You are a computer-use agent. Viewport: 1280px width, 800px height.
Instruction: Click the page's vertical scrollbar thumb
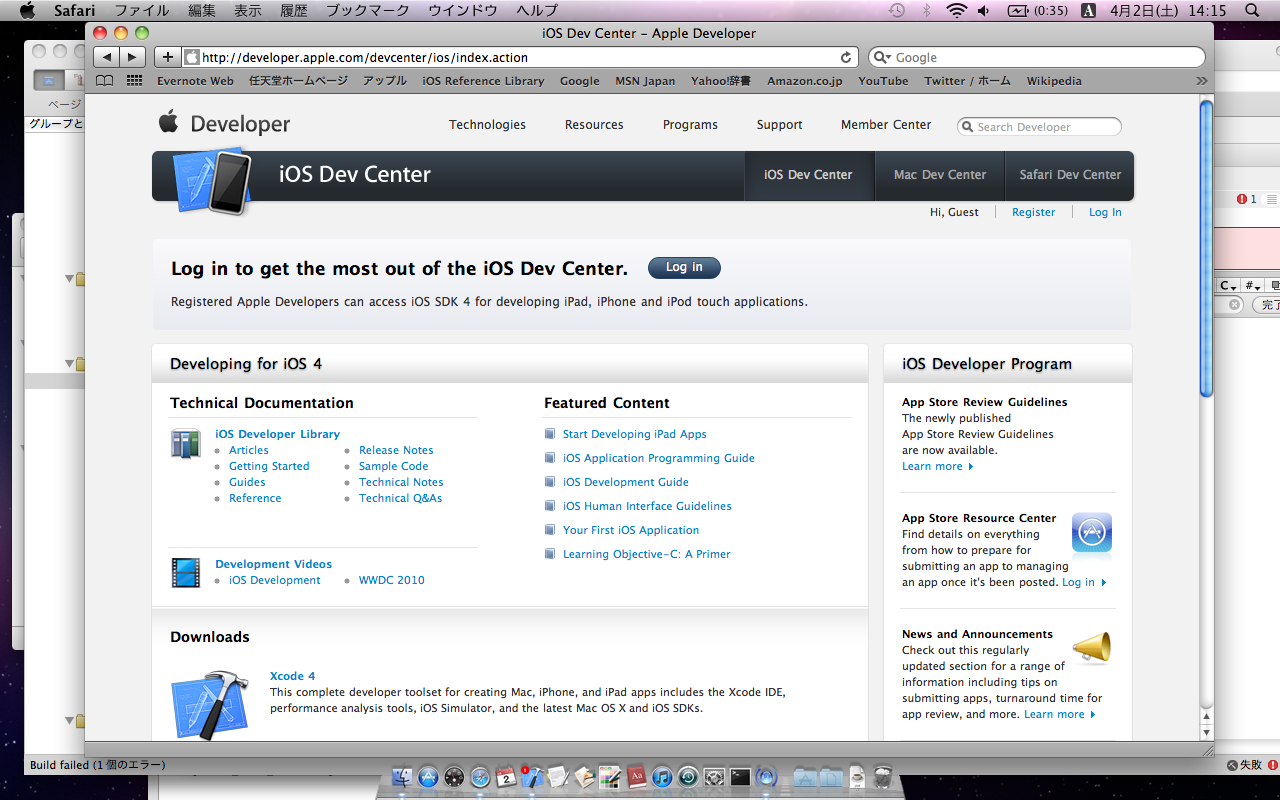click(1206, 248)
